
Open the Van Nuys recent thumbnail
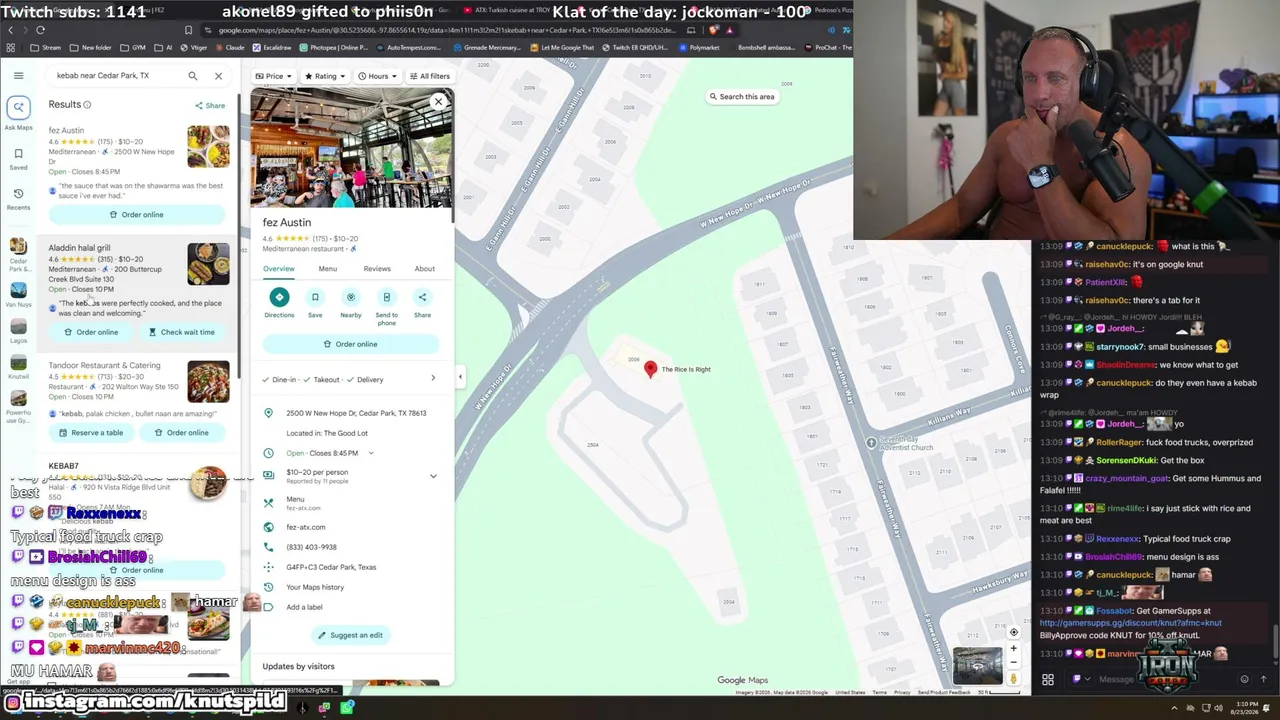(x=18, y=295)
